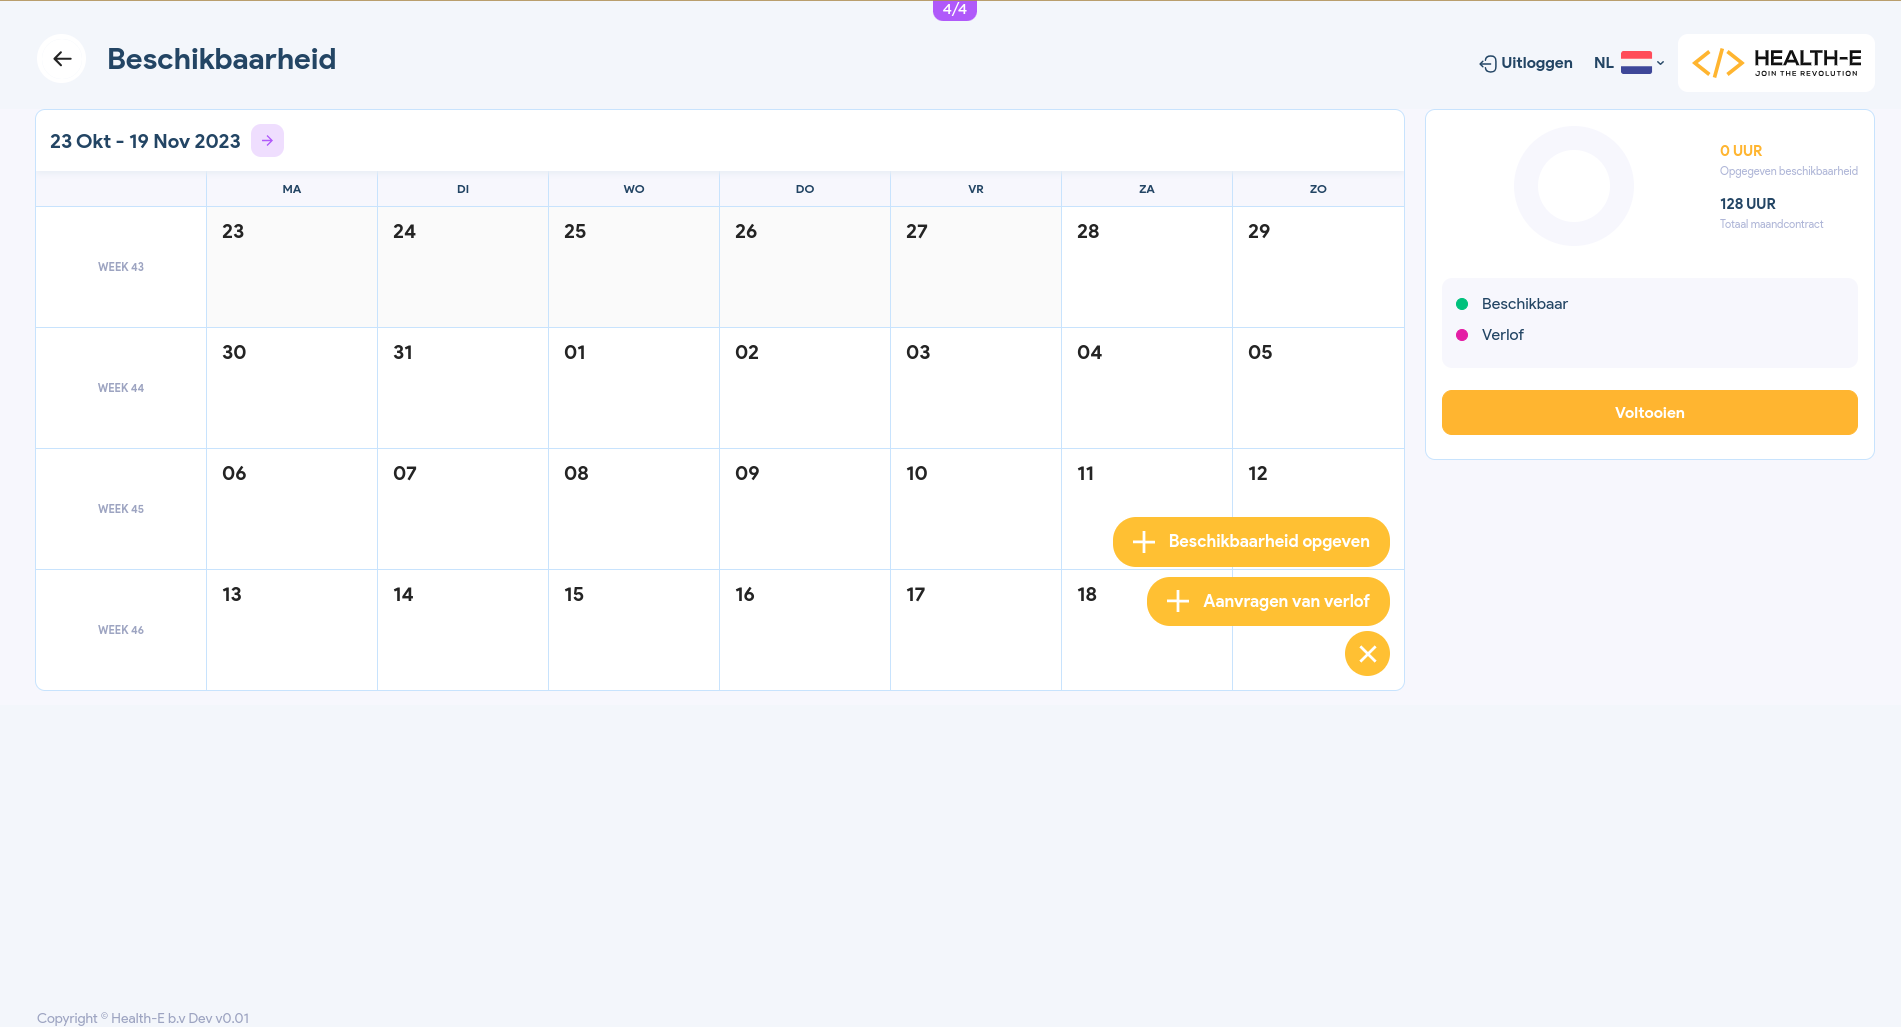Click the Week 44 row label
The height and width of the screenshot is (1027, 1901).
pos(121,388)
